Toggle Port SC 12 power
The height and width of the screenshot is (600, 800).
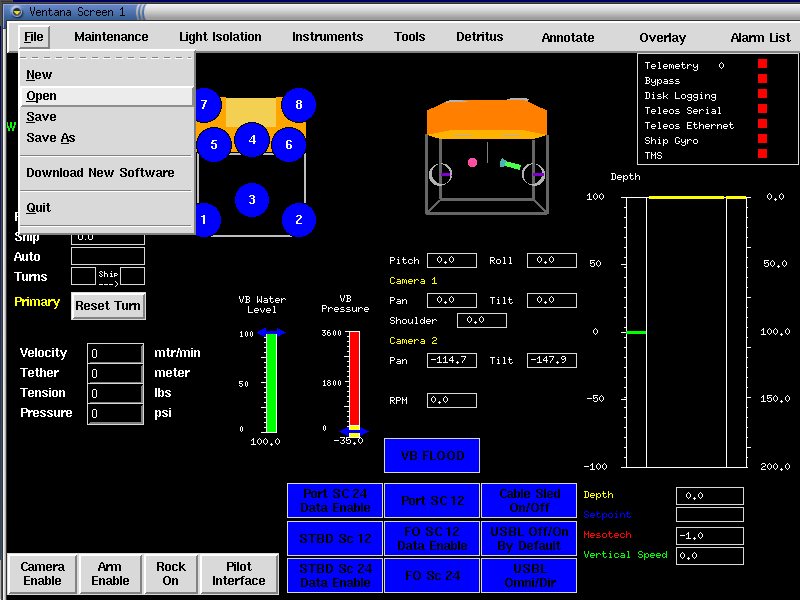pyautogui.click(x=432, y=501)
